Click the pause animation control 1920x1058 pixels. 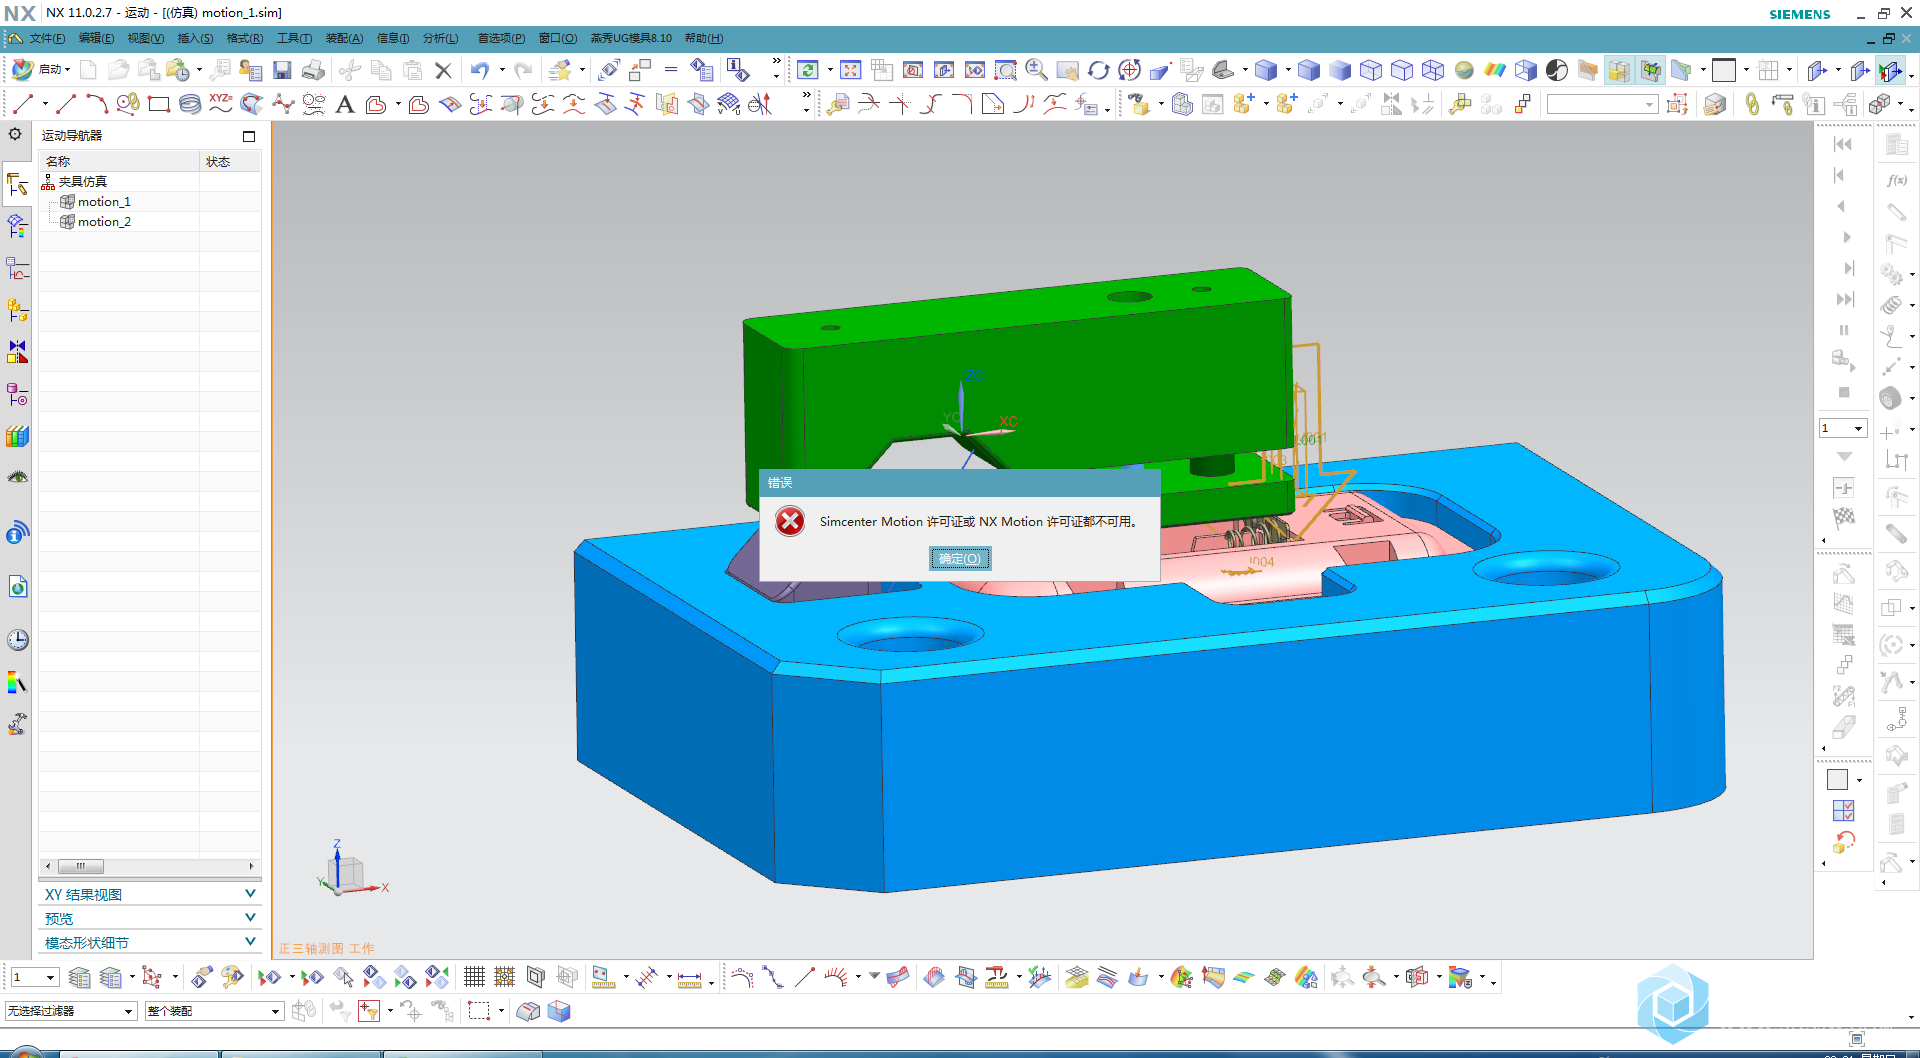(x=1844, y=330)
